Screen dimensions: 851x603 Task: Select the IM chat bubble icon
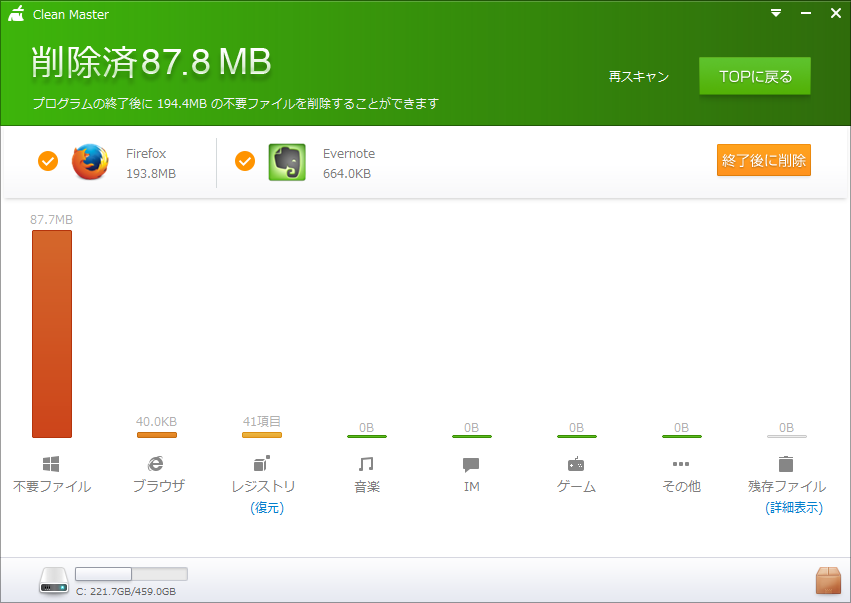point(471,464)
